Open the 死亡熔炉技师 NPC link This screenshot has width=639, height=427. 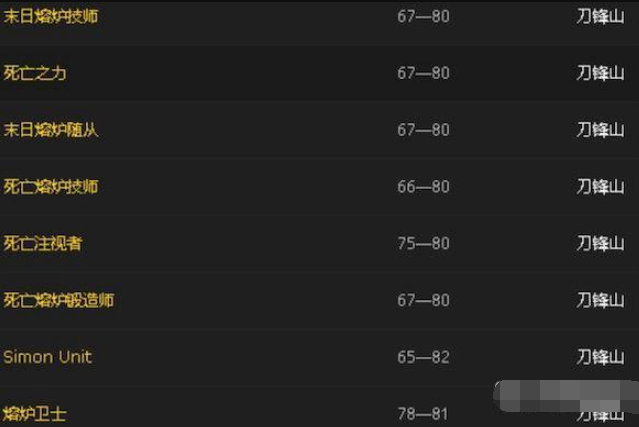pos(51,187)
